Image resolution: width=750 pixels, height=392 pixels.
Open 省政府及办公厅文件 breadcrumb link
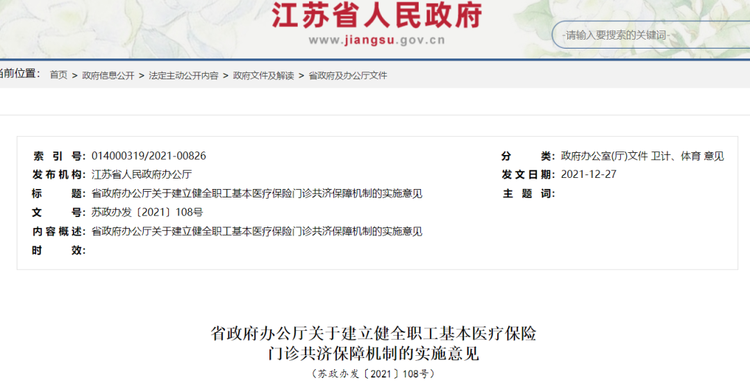[x=348, y=76]
